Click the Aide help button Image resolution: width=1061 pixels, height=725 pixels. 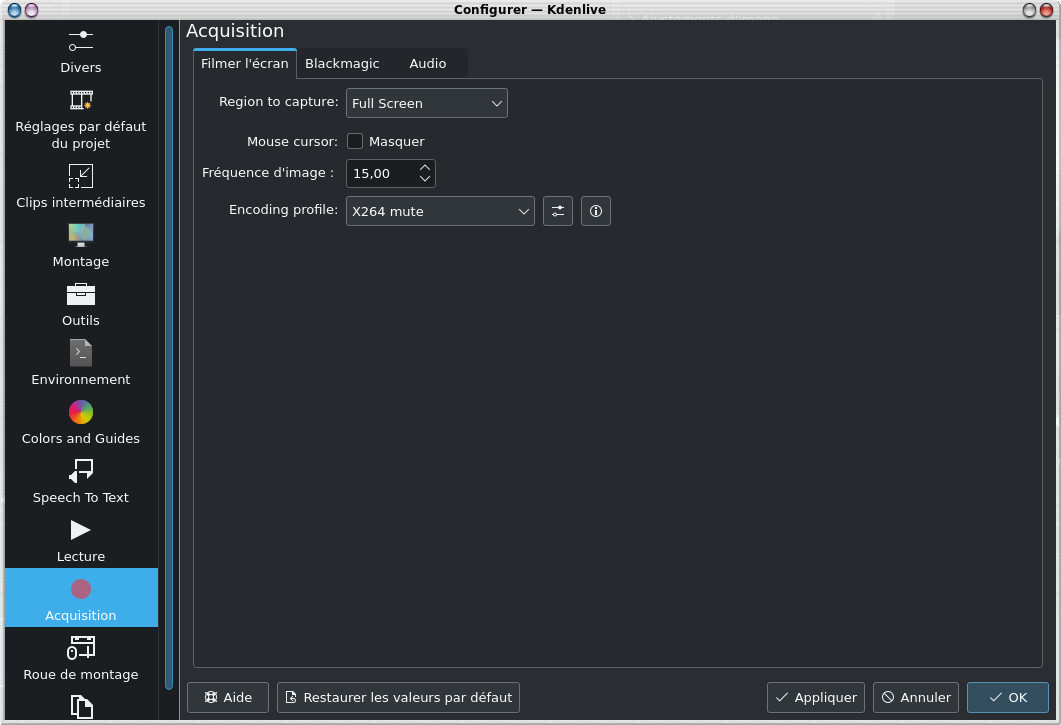click(x=227, y=697)
